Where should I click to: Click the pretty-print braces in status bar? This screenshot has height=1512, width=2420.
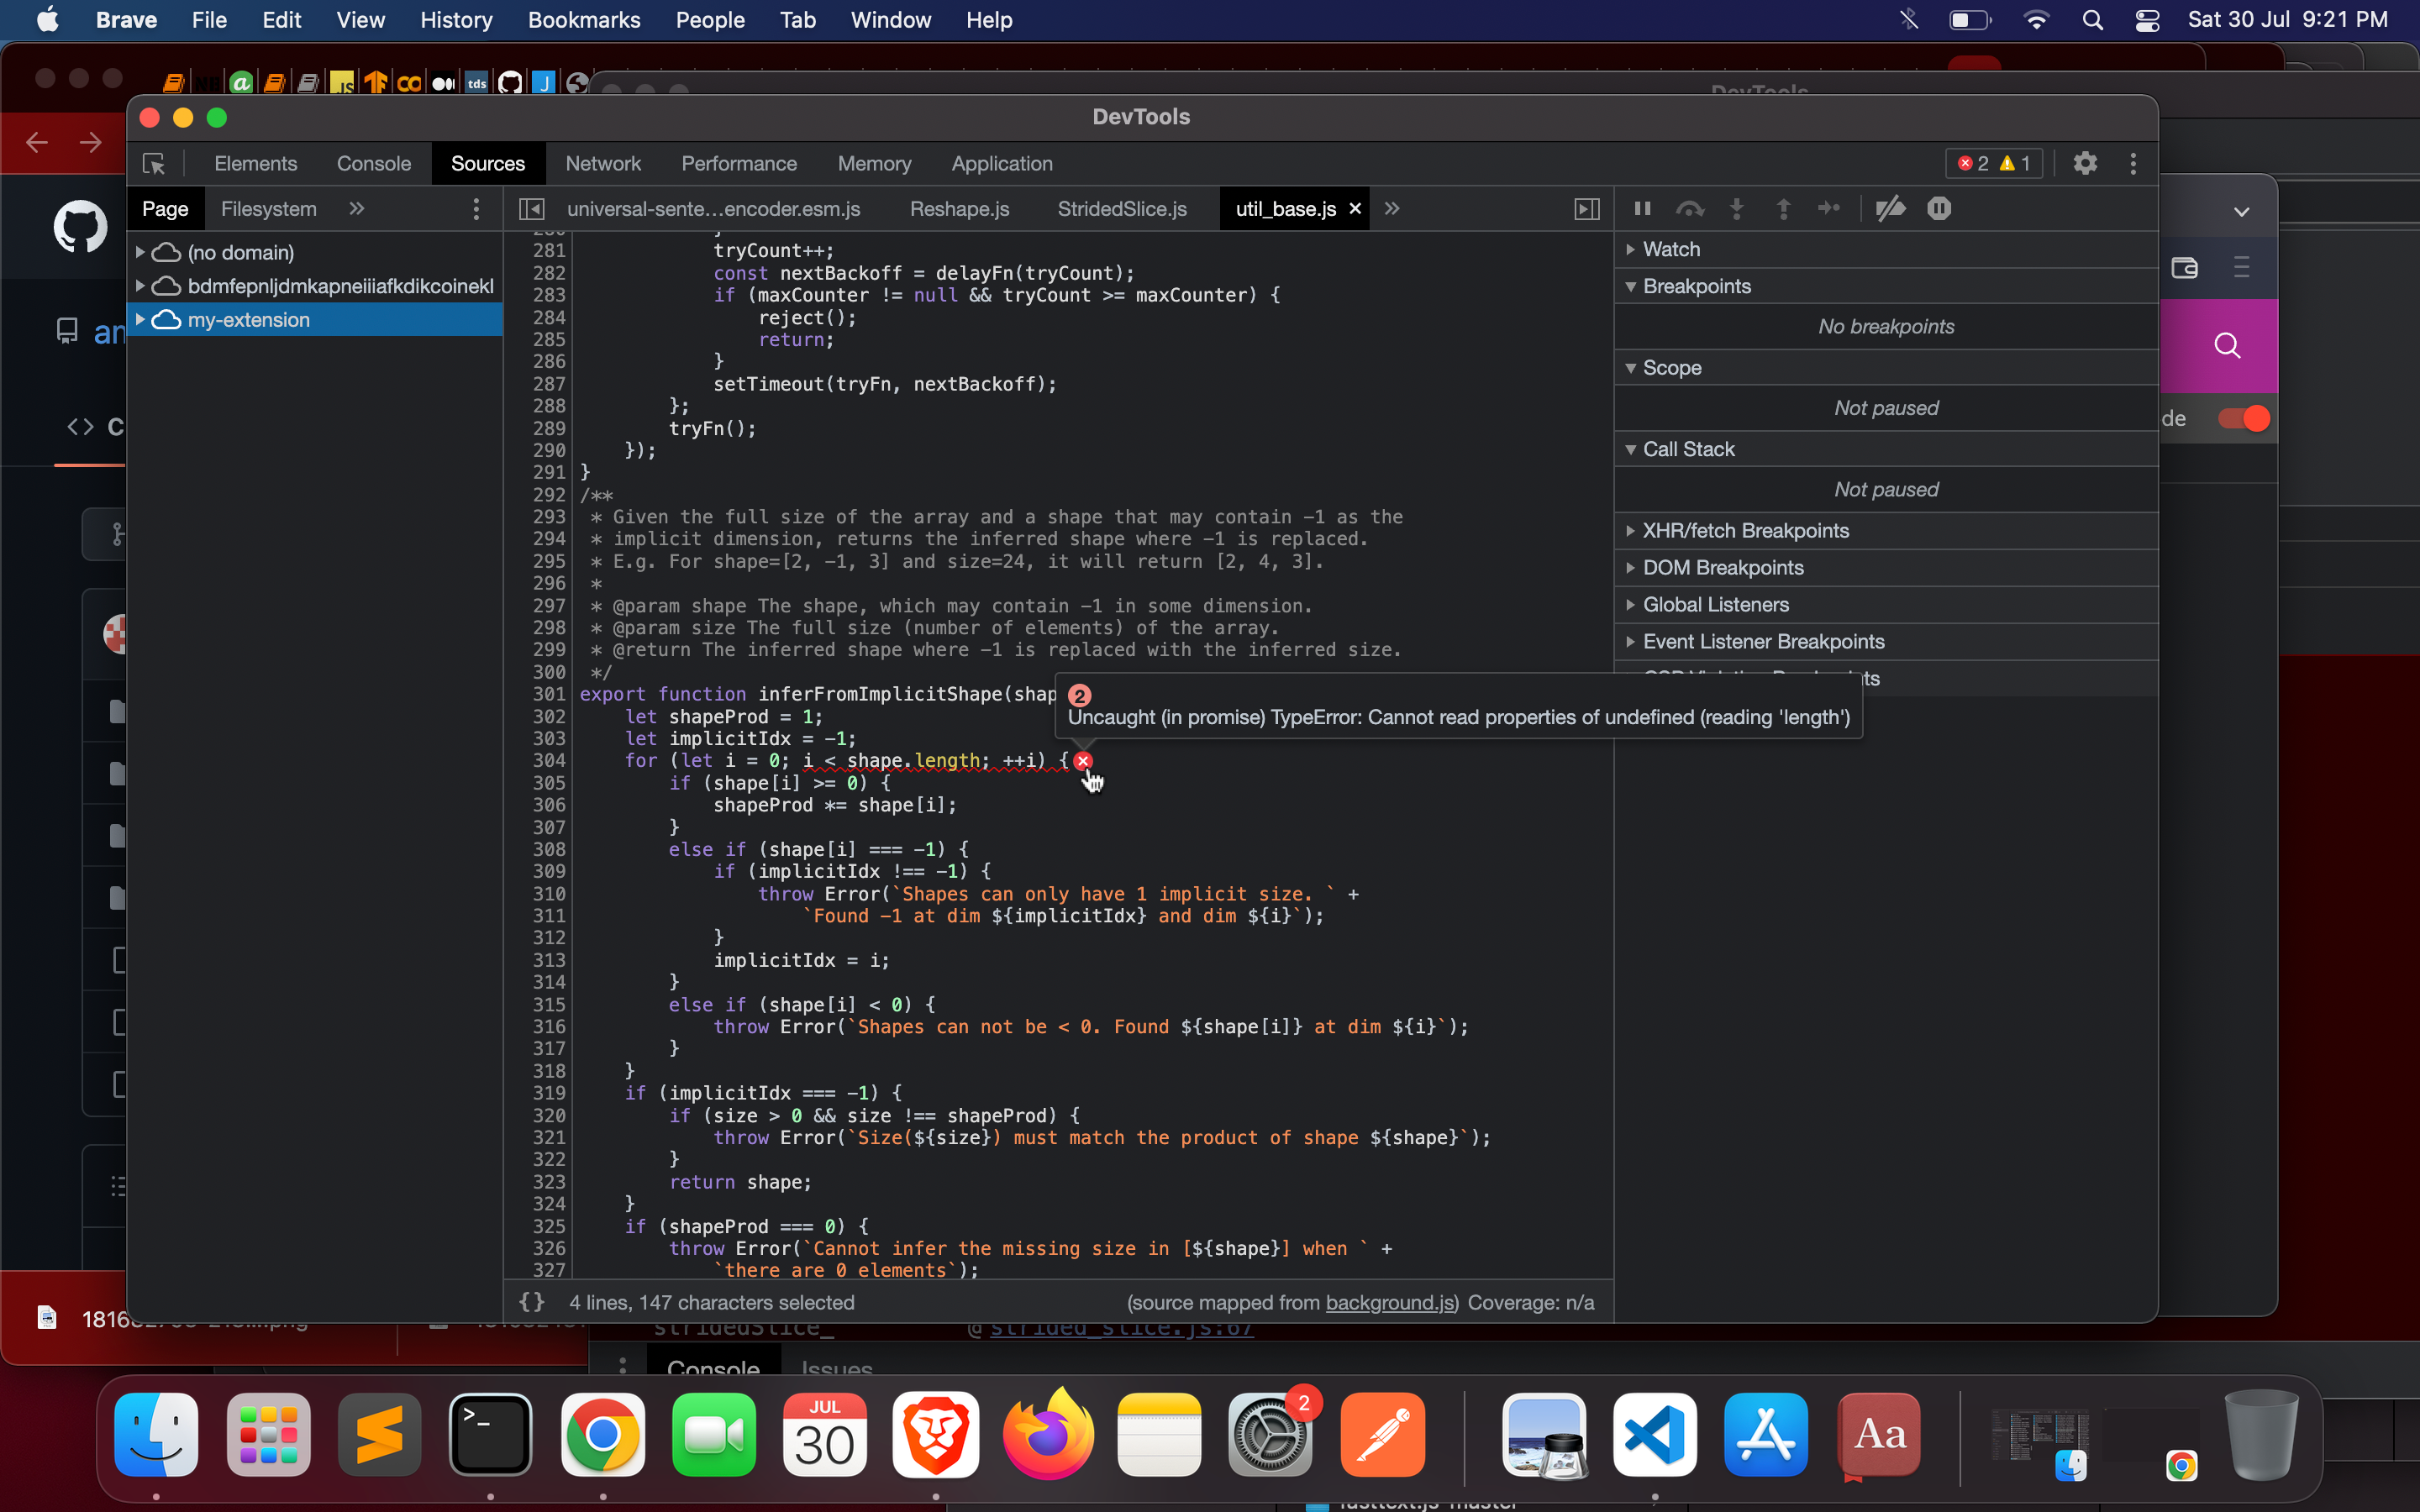(533, 1302)
